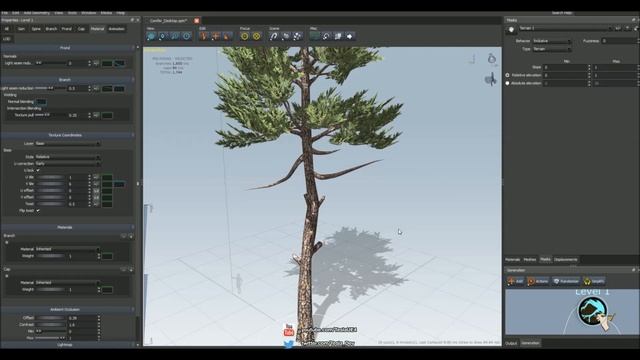Switch to the Animation properties tab
This screenshot has height=360, width=640.
pyautogui.click(x=116, y=29)
